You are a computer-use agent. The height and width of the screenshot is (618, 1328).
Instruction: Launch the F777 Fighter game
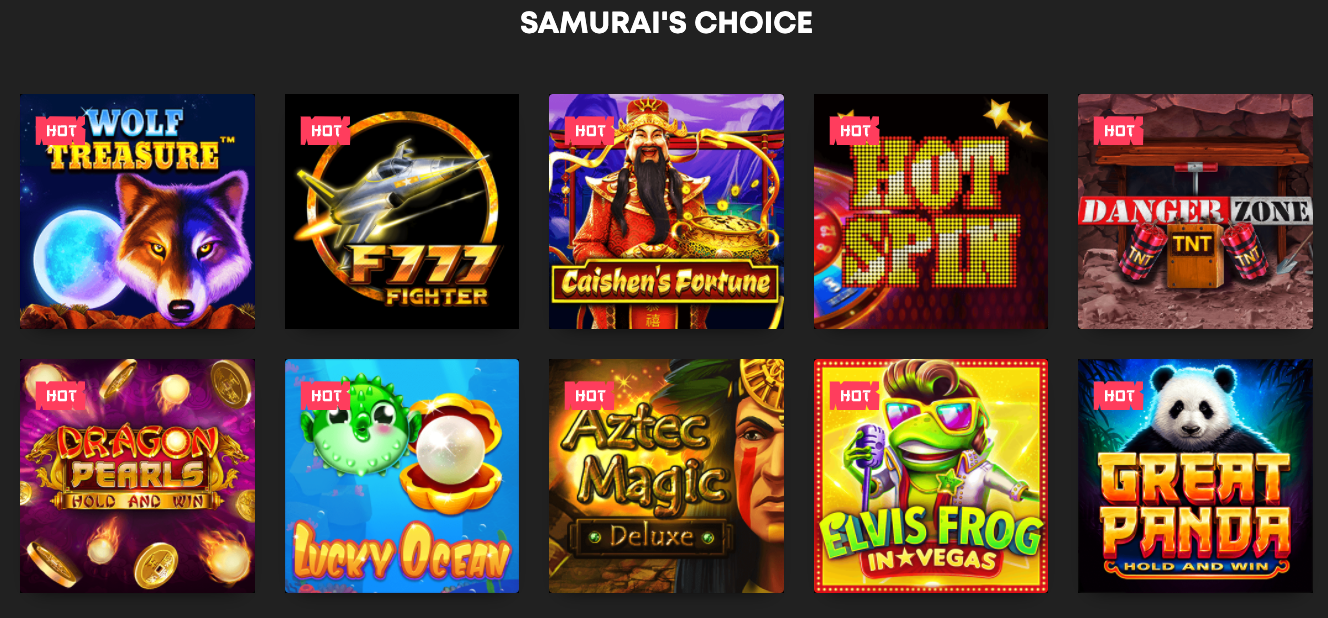402,211
